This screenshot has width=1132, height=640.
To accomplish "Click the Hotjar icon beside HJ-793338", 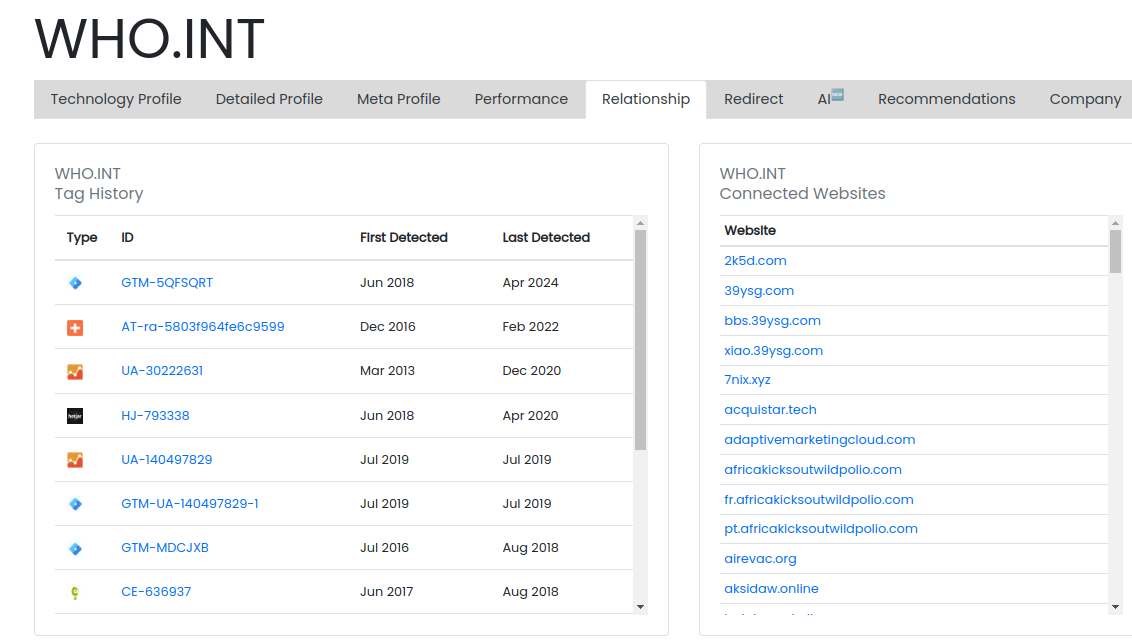I will [75, 416].
